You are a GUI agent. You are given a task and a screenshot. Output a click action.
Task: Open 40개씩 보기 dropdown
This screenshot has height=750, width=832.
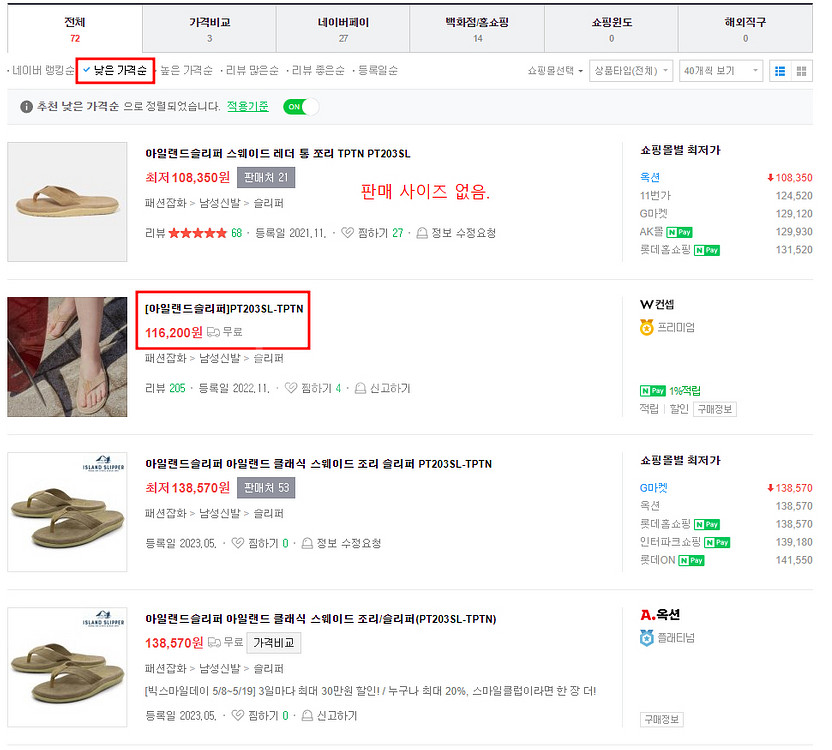721,71
